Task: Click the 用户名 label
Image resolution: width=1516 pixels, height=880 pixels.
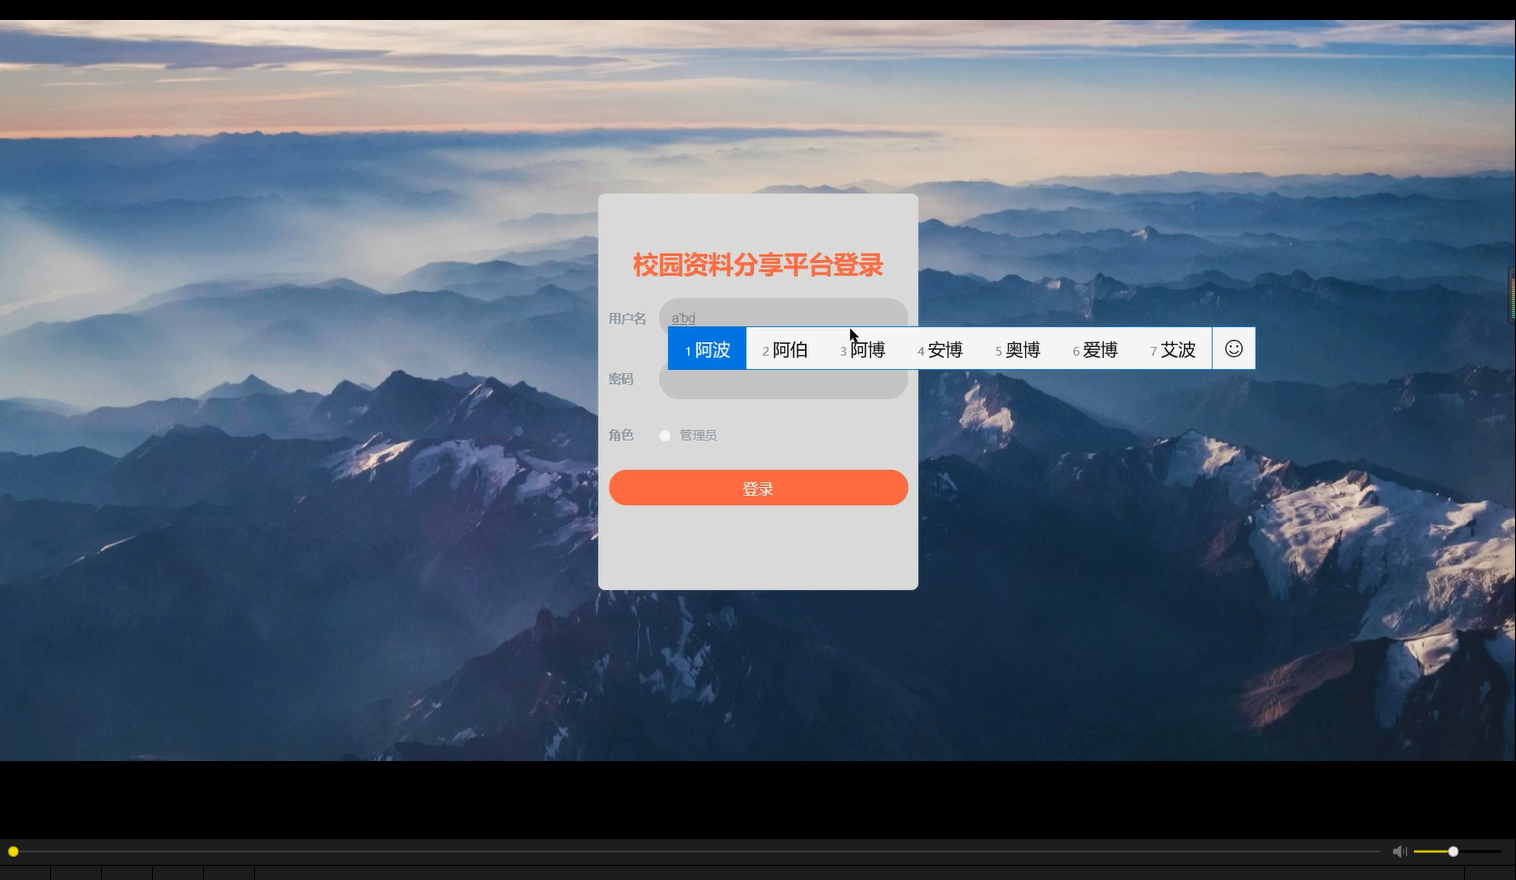Action: click(x=627, y=318)
